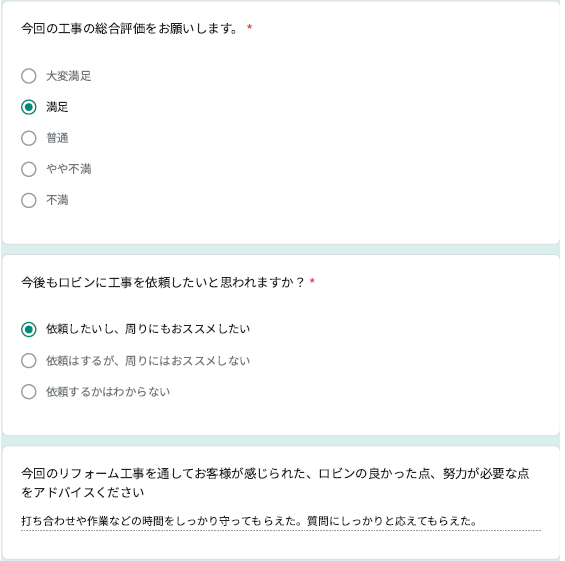Viewport: 565px width, 561px height.
Task: Click the 普通 option label
Action: 57,138
